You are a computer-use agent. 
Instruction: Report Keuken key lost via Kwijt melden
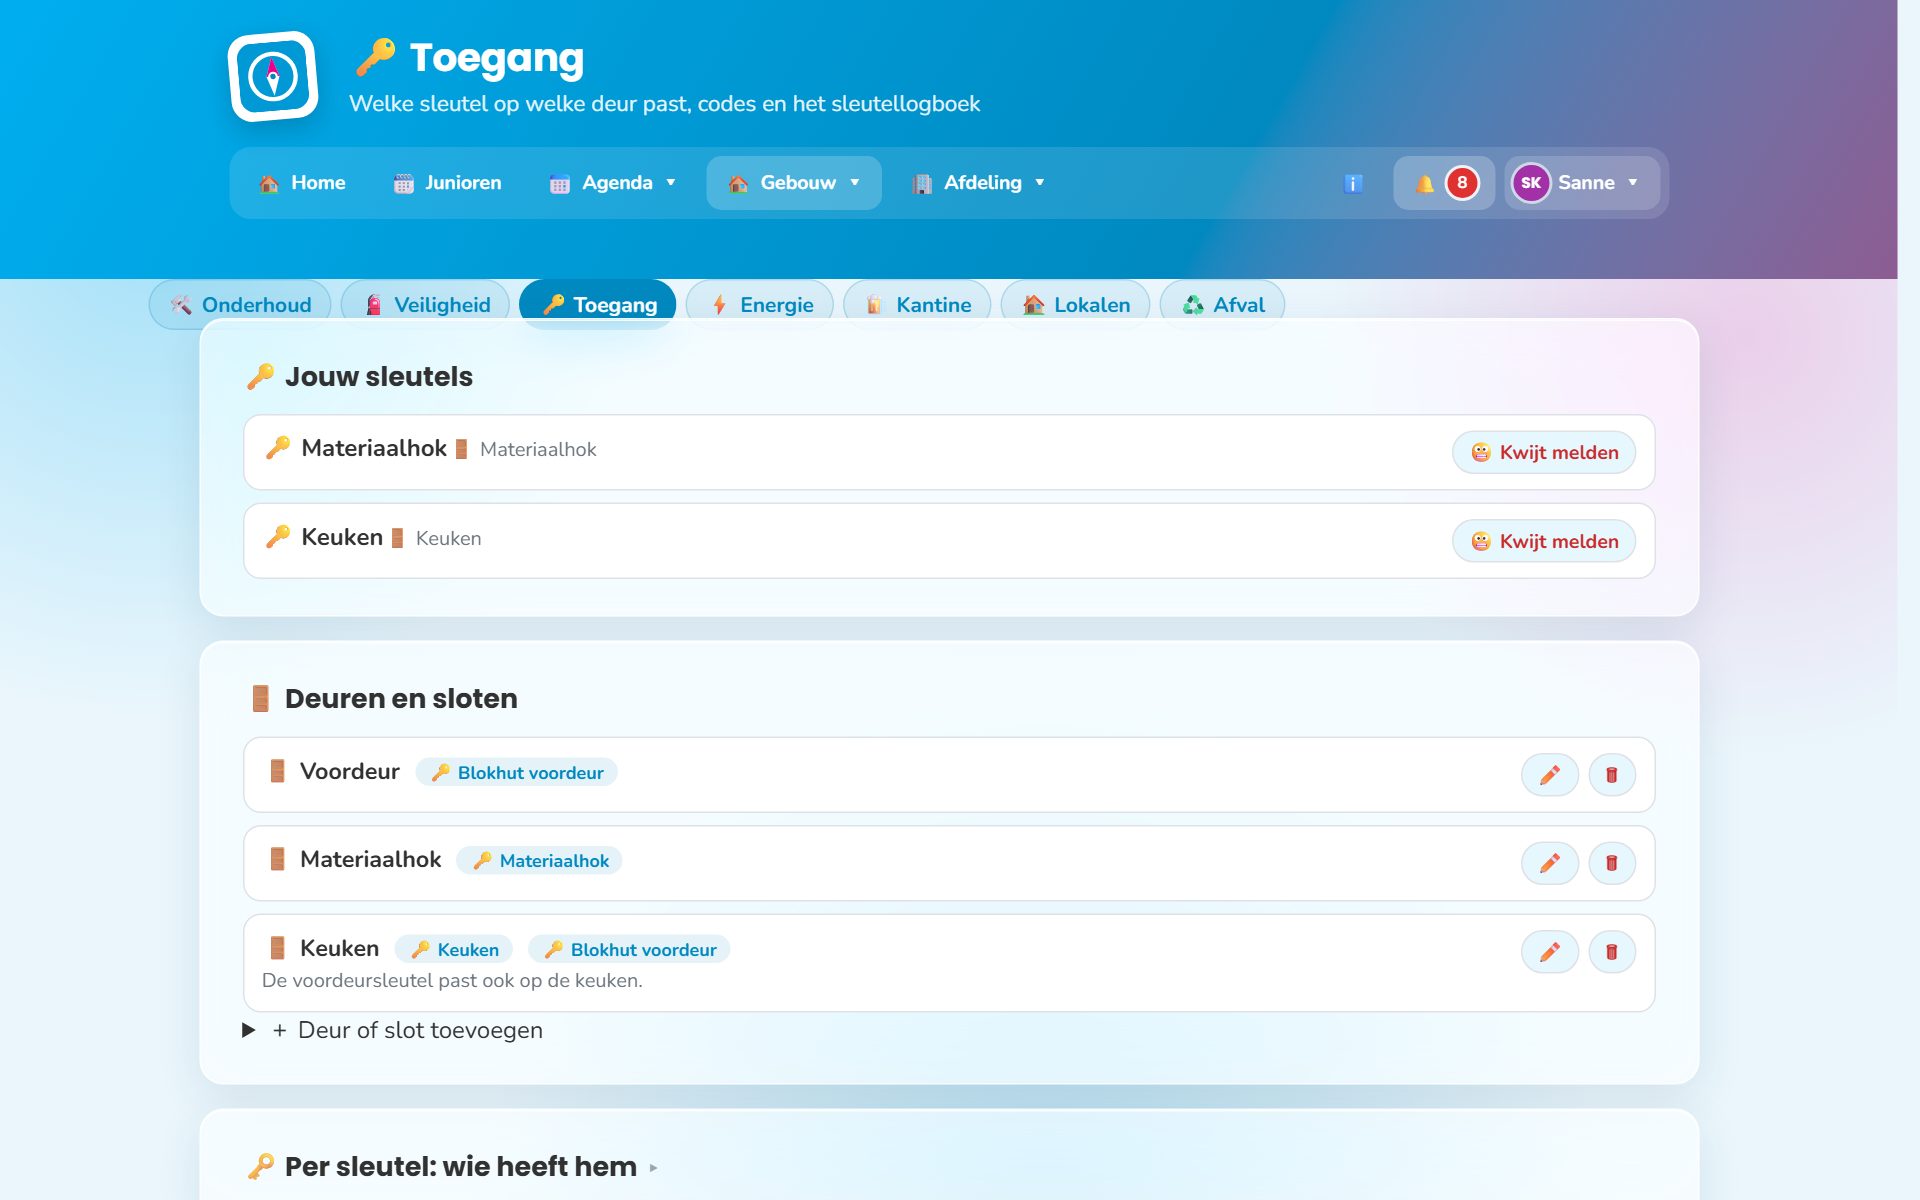[x=1543, y=541]
